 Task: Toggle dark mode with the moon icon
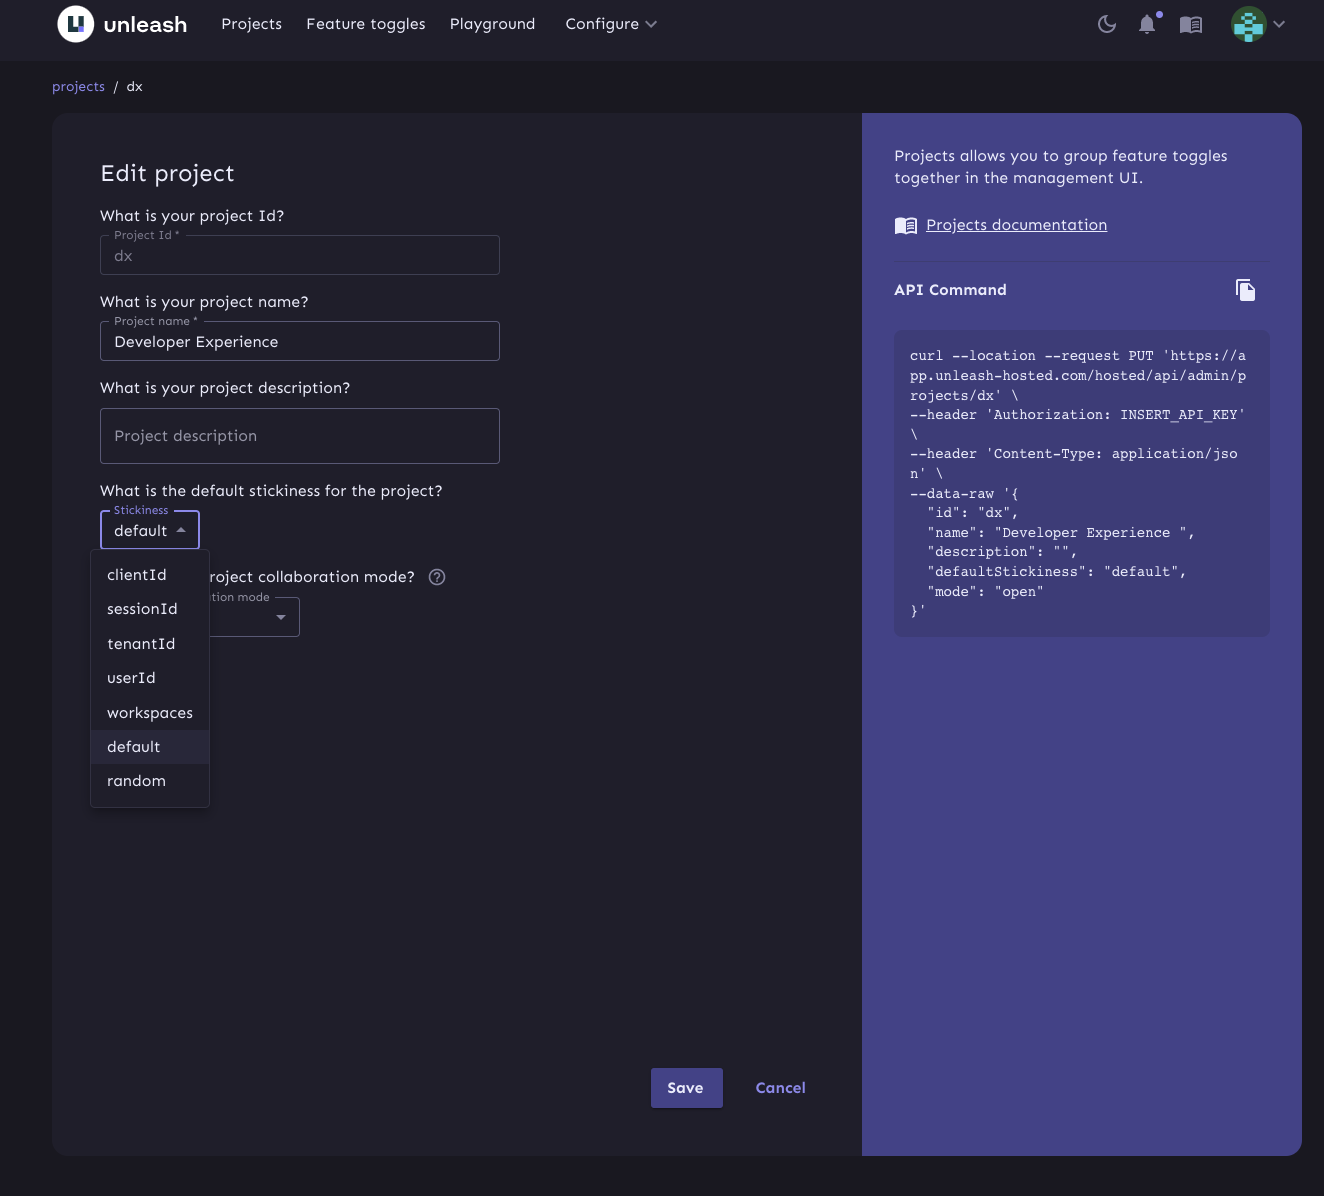pyautogui.click(x=1106, y=24)
